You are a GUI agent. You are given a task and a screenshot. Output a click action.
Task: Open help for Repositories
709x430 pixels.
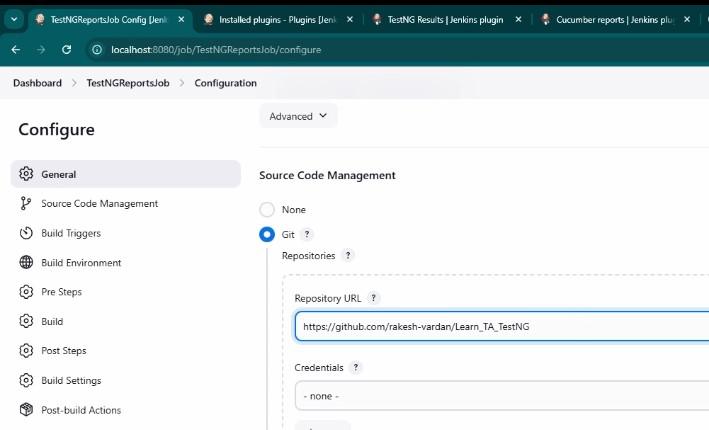pyautogui.click(x=348, y=255)
